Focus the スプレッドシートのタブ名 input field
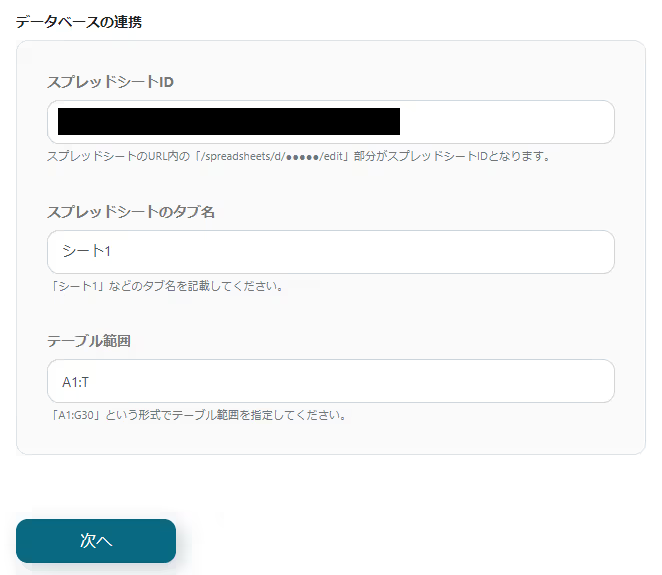The height and width of the screenshot is (575, 662). coord(331,252)
